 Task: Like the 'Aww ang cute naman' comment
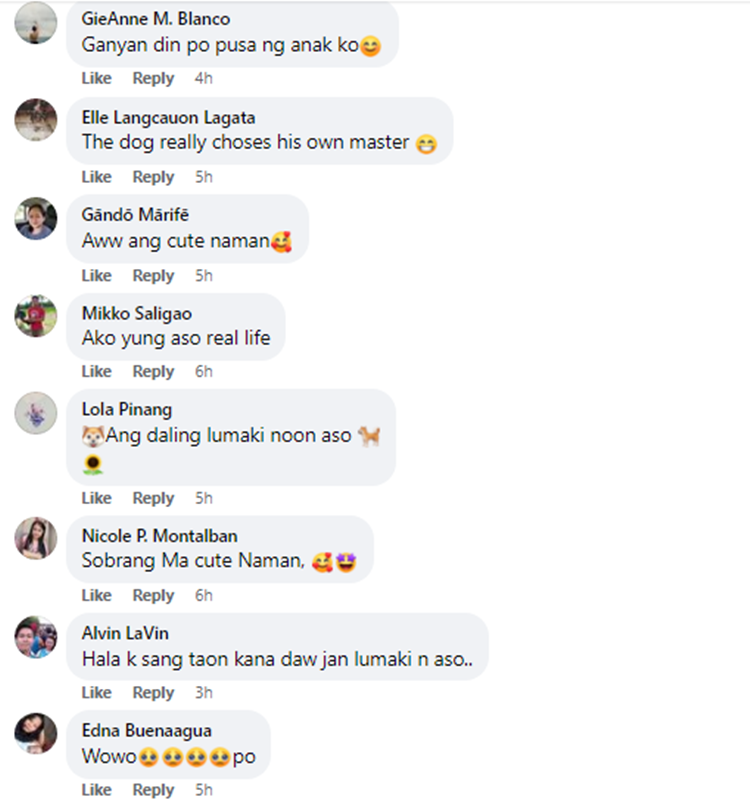click(x=97, y=276)
